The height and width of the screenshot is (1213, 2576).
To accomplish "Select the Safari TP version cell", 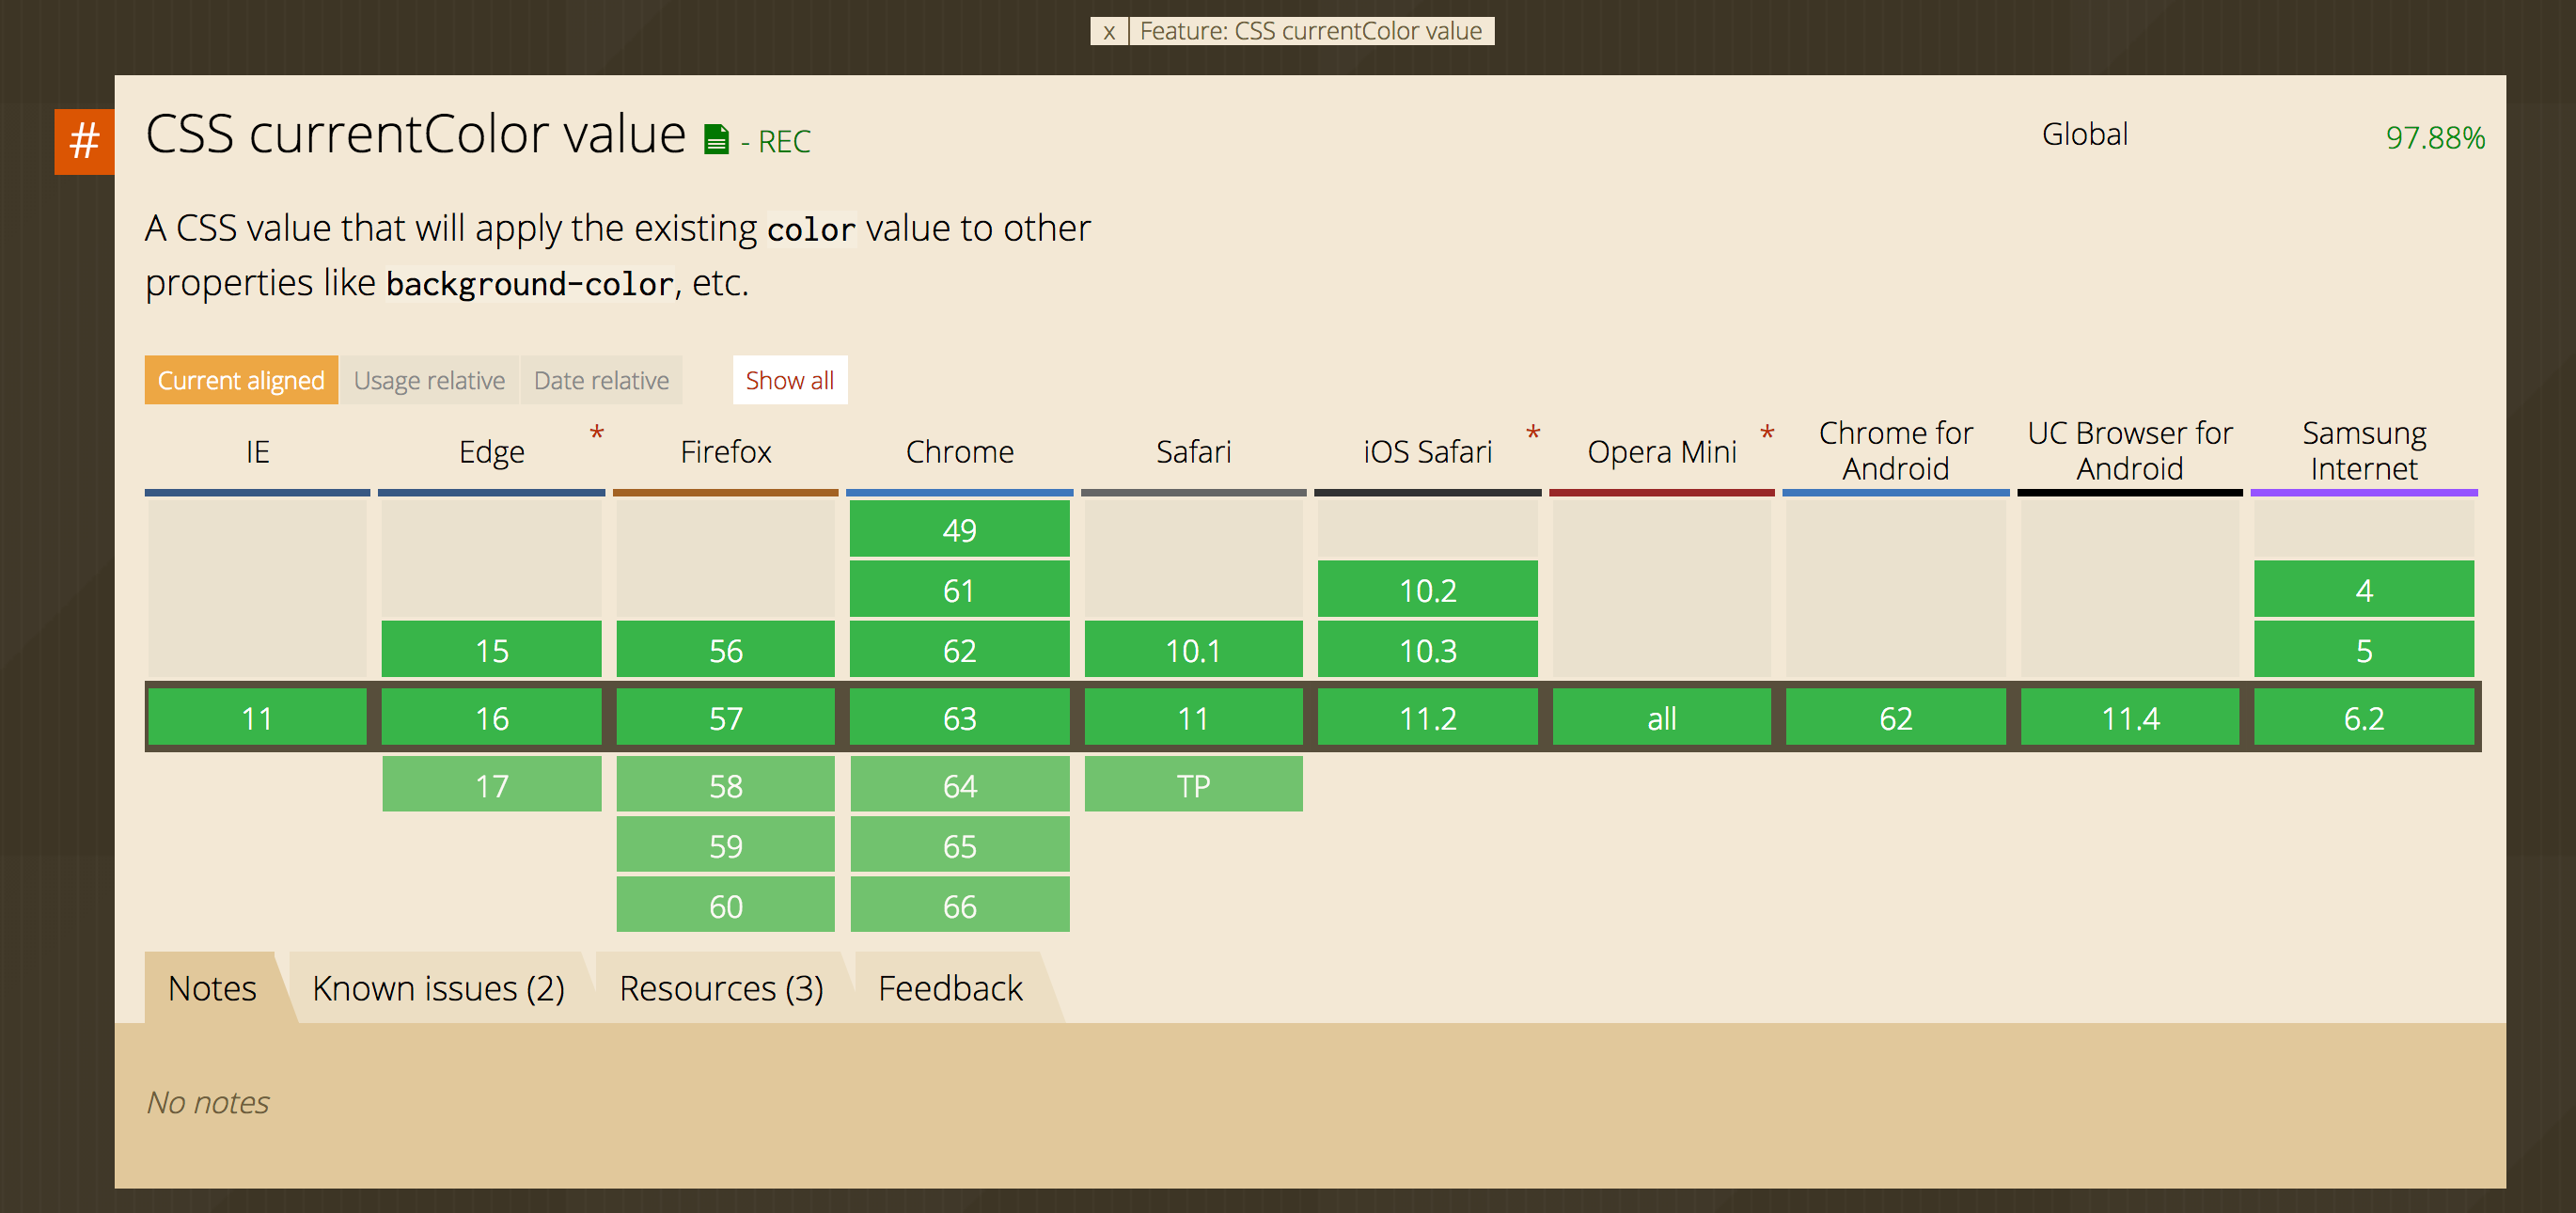I will (1193, 785).
